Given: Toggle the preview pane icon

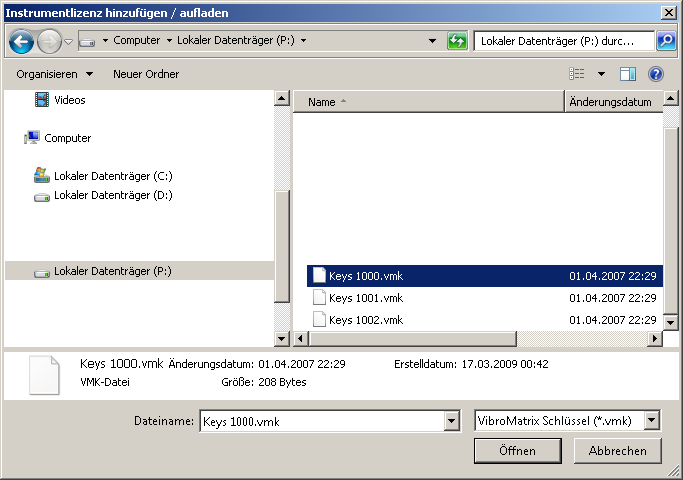Looking at the screenshot, I should 628,74.
